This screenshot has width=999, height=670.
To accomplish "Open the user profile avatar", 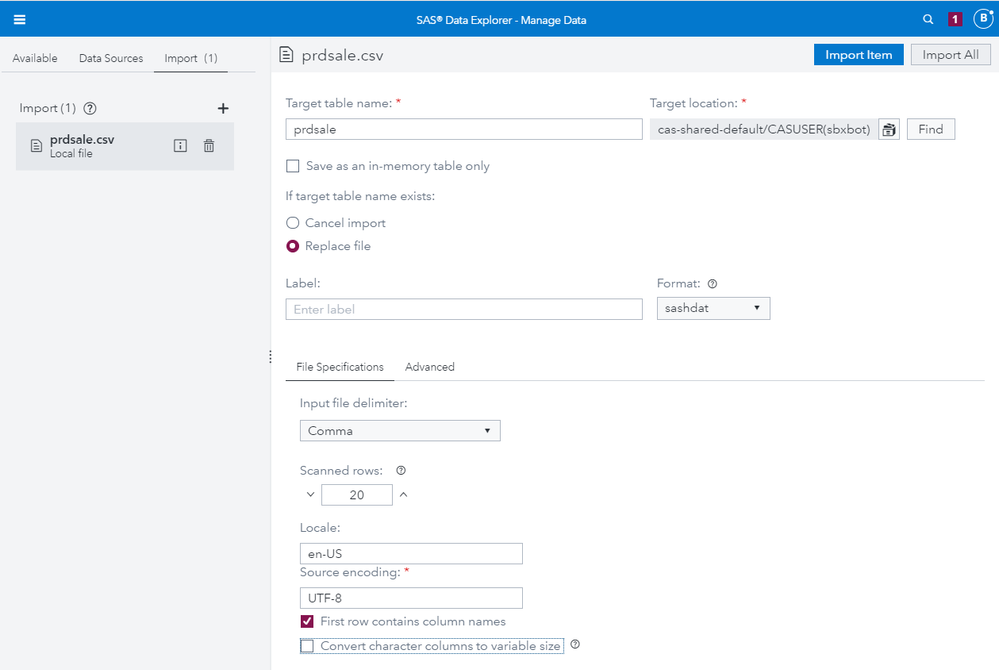I will click(x=983, y=19).
